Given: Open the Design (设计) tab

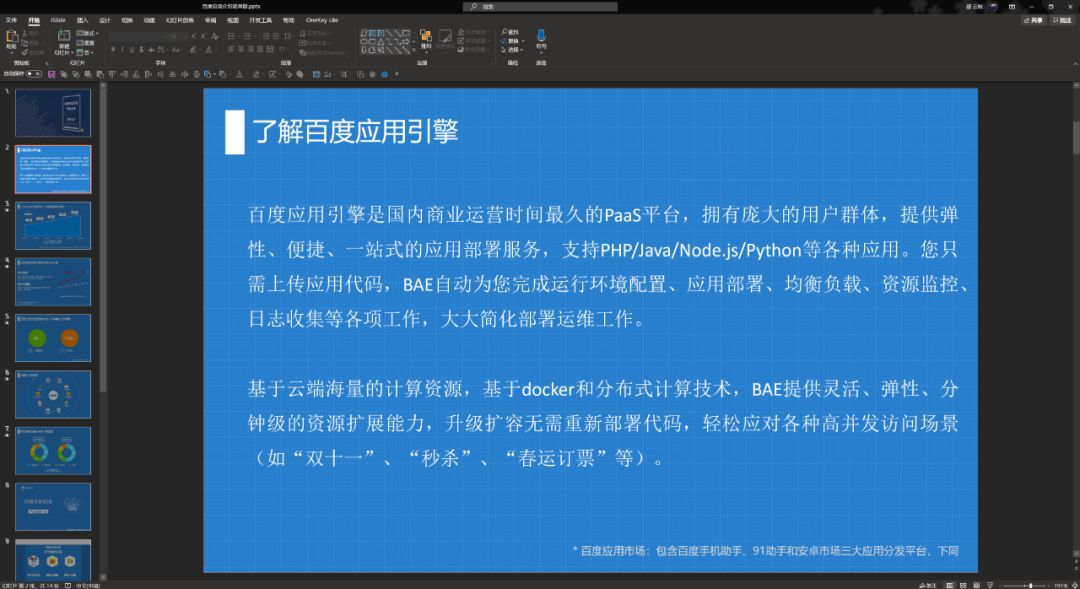Looking at the screenshot, I should click(105, 21).
